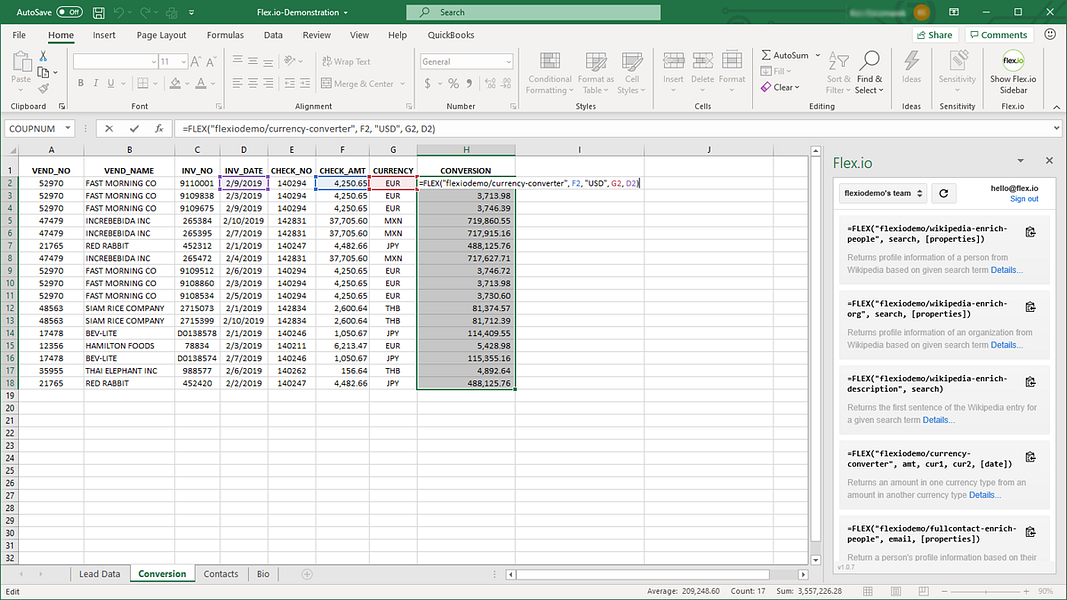1067x600 pixels.
Task: Copy the currency-converter function
Action: pyautogui.click(x=1030, y=457)
